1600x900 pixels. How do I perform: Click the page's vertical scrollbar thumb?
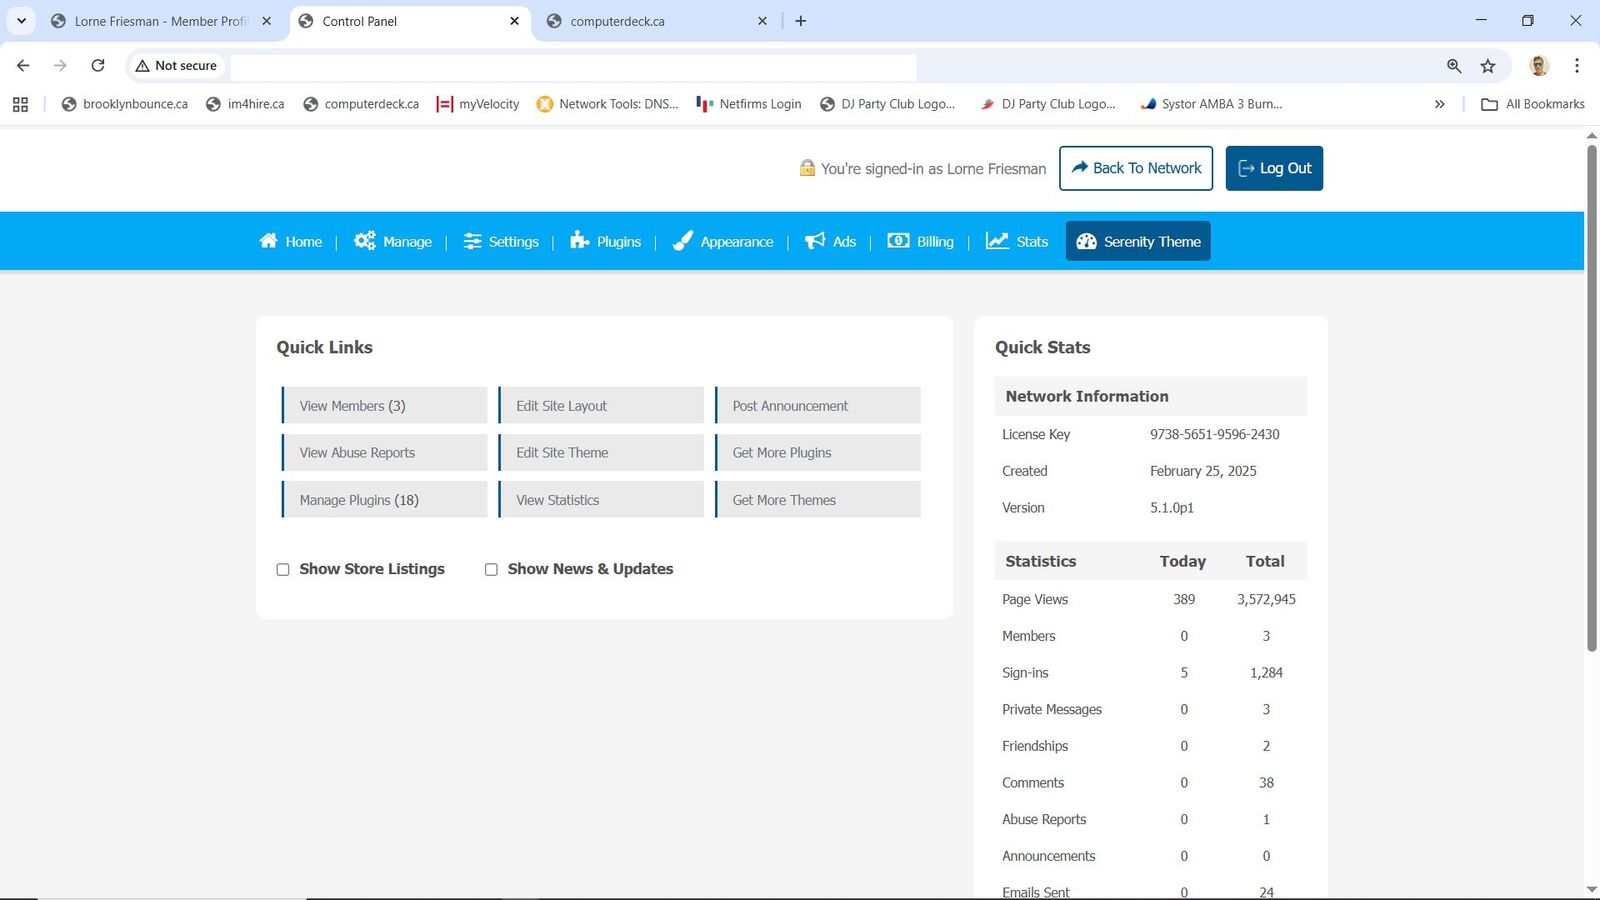tap(1591, 400)
